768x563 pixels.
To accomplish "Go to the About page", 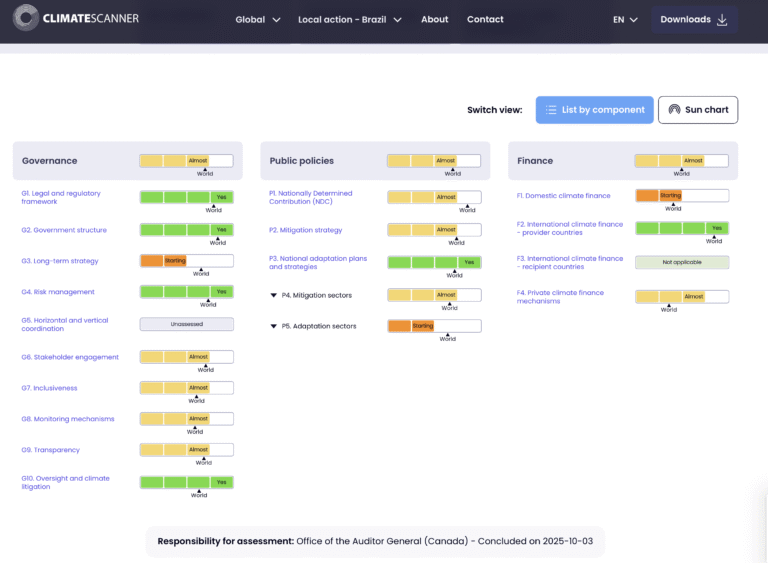I will pos(434,19).
